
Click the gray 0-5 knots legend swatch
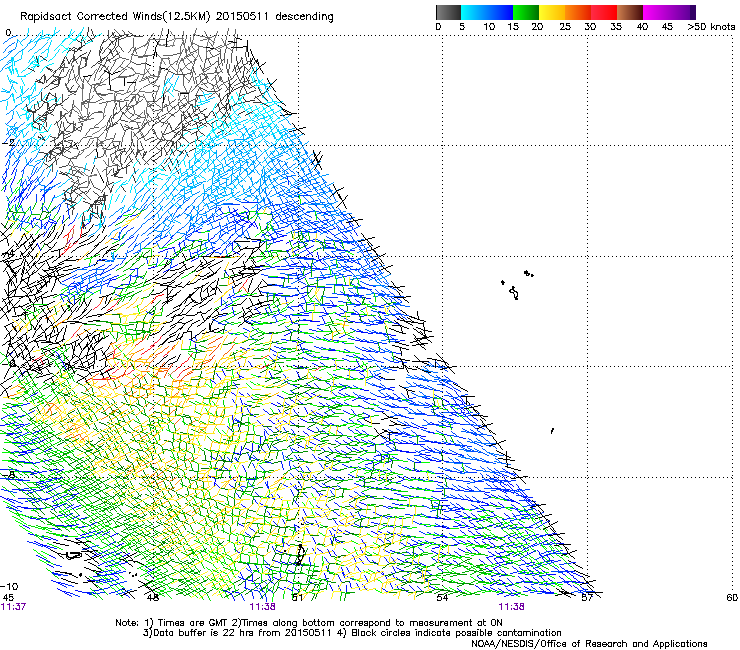click(x=448, y=12)
